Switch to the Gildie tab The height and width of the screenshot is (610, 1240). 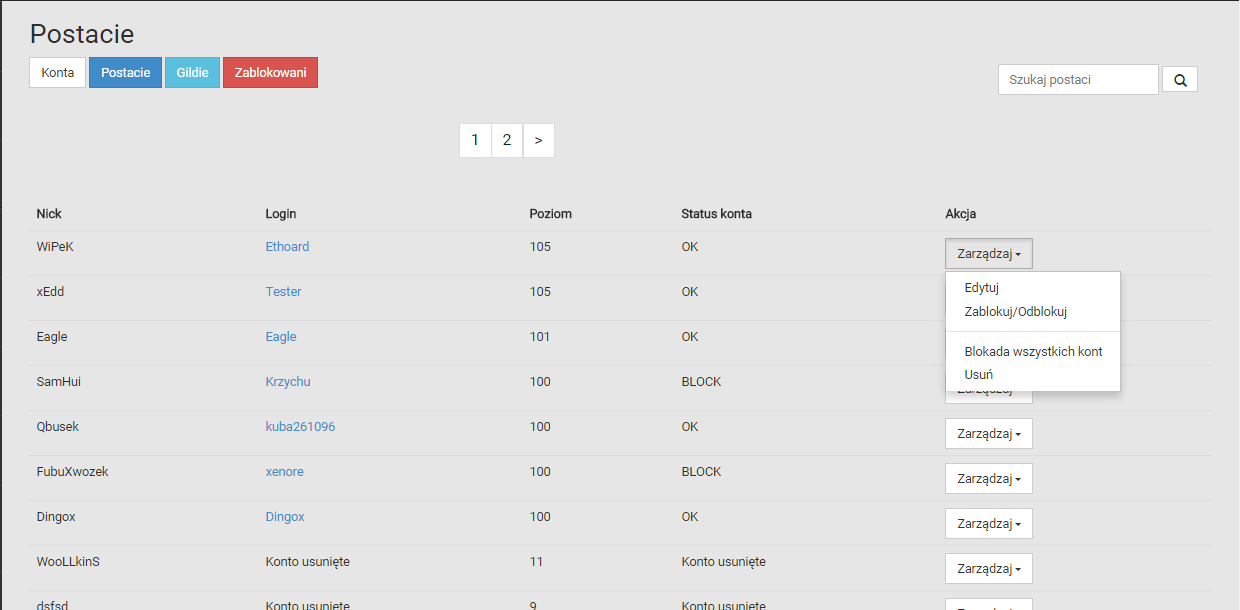[x=192, y=73]
